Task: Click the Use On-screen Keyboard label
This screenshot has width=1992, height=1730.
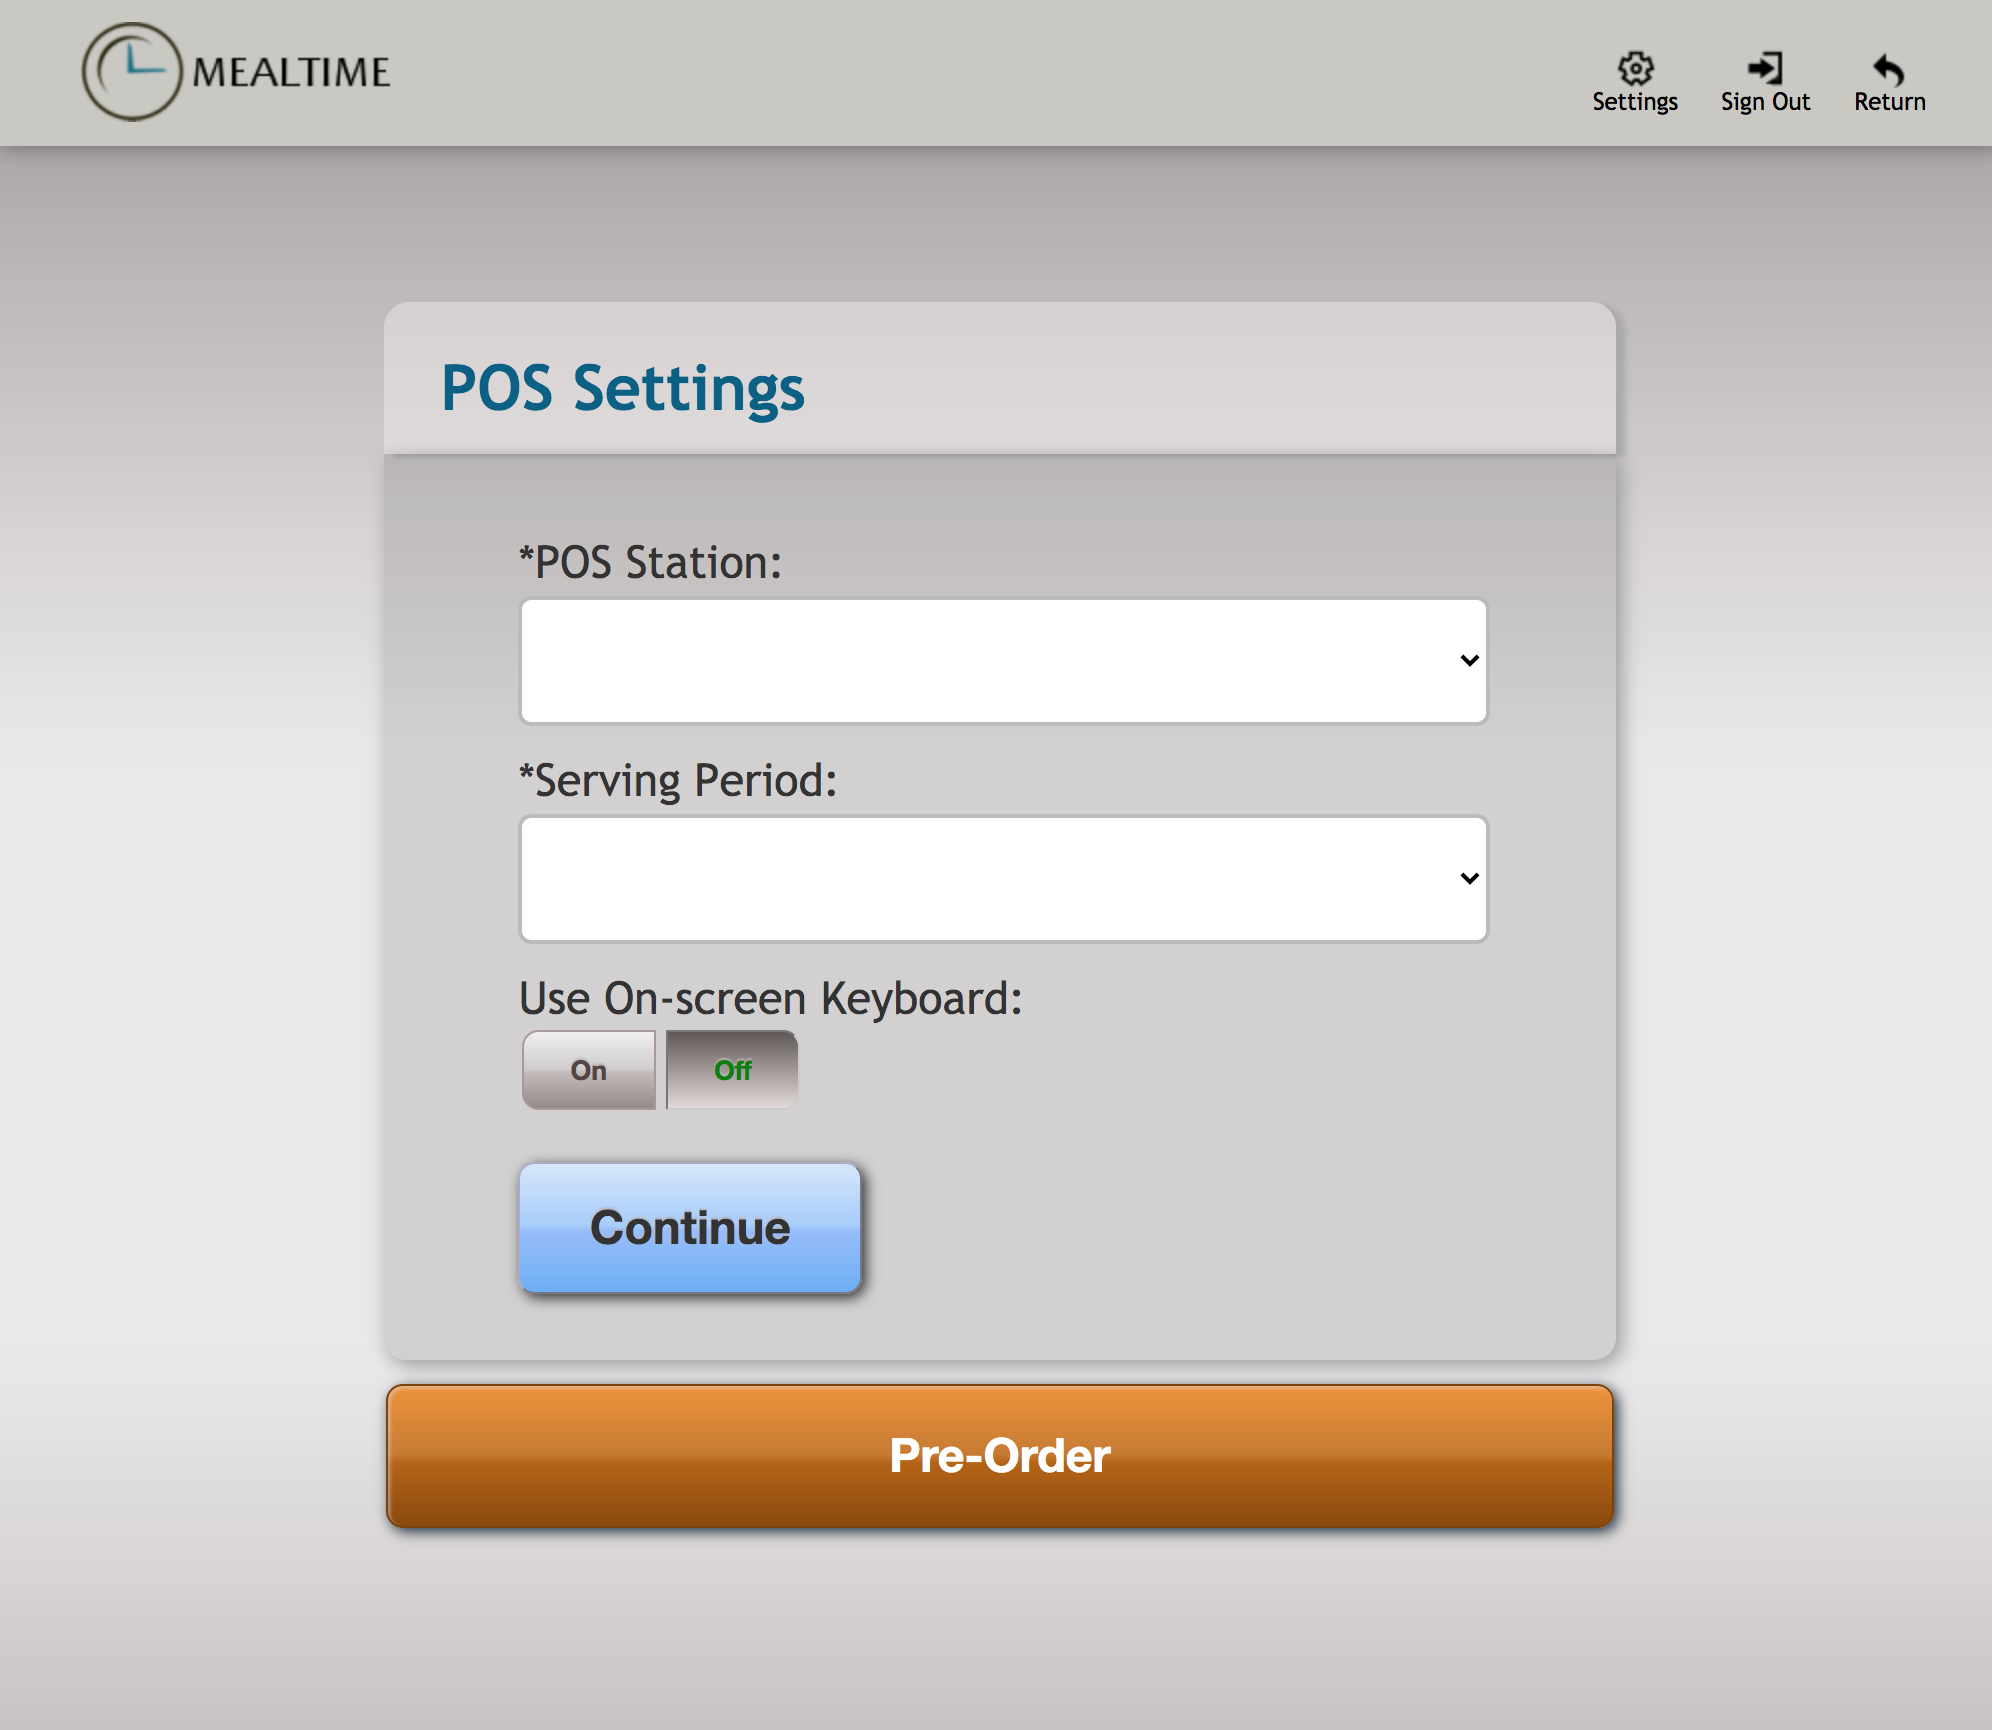Action: pyautogui.click(x=771, y=998)
